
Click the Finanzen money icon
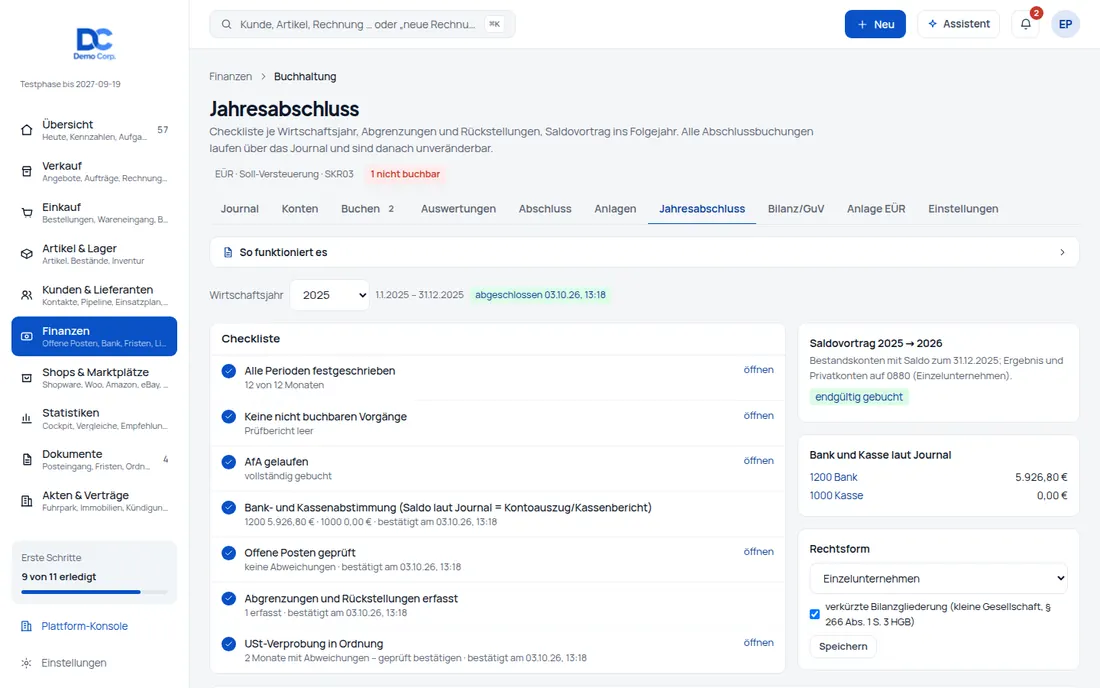pyautogui.click(x=27, y=337)
